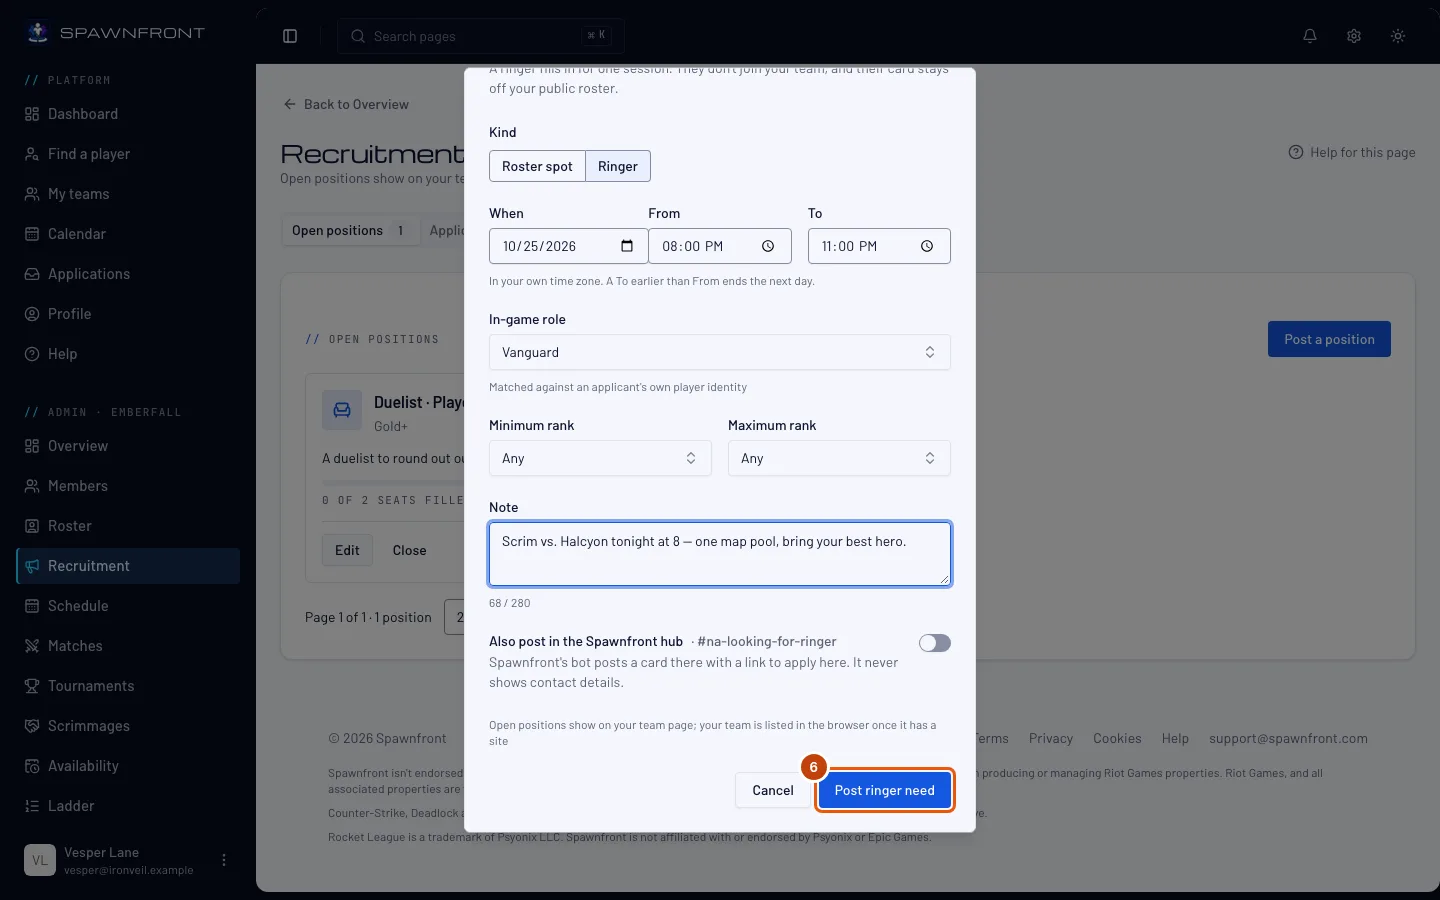Open the calendar picker in the When field
This screenshot has width=1440, height=900.
tap(627, 246)
